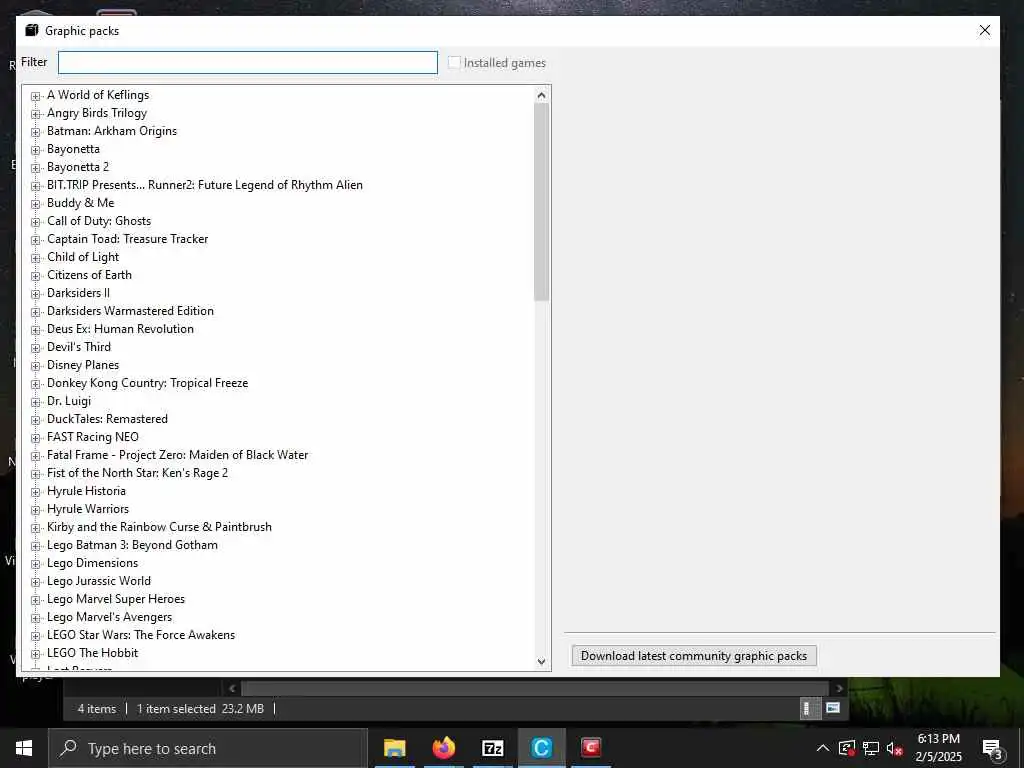Select the first Bayonetta entry
The width and height of the screenshot is (1024, 768).
click(73, 149)
